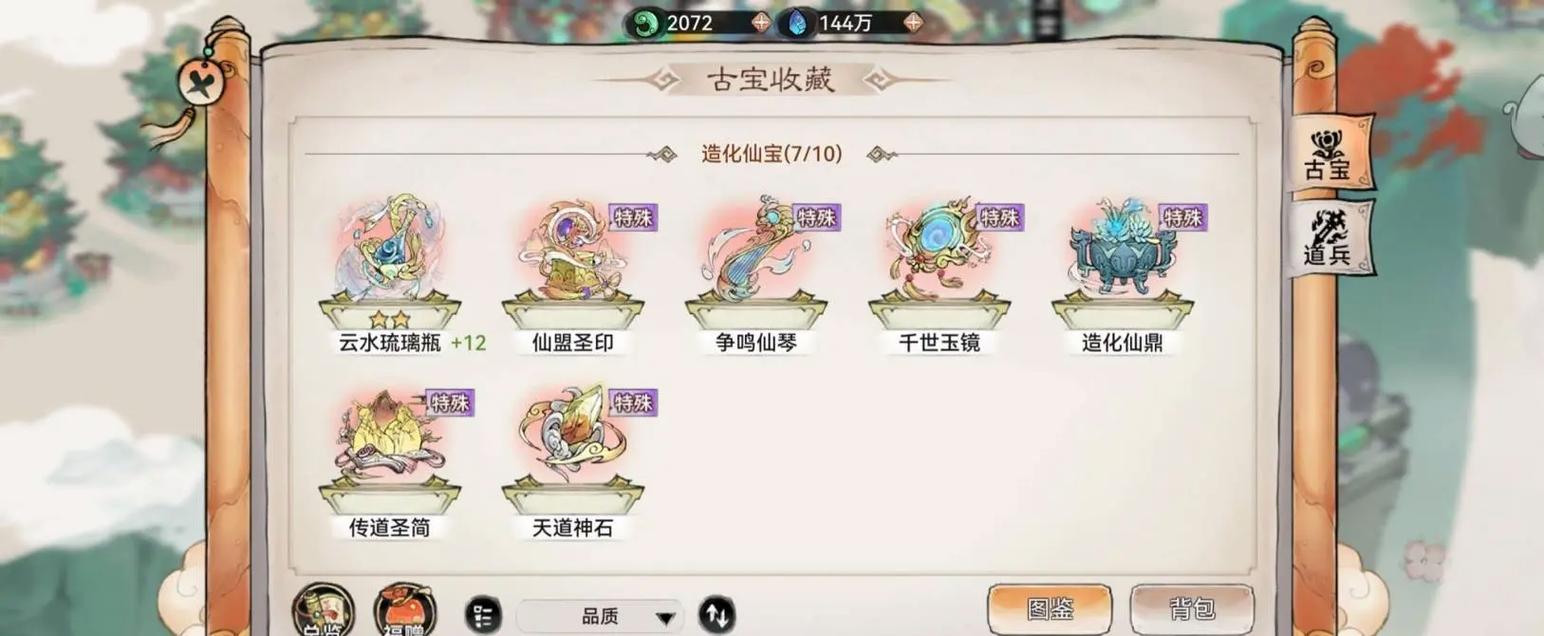Switch to the 古宝 side tab
The image size is (1544, 636).
point(1329,154)
